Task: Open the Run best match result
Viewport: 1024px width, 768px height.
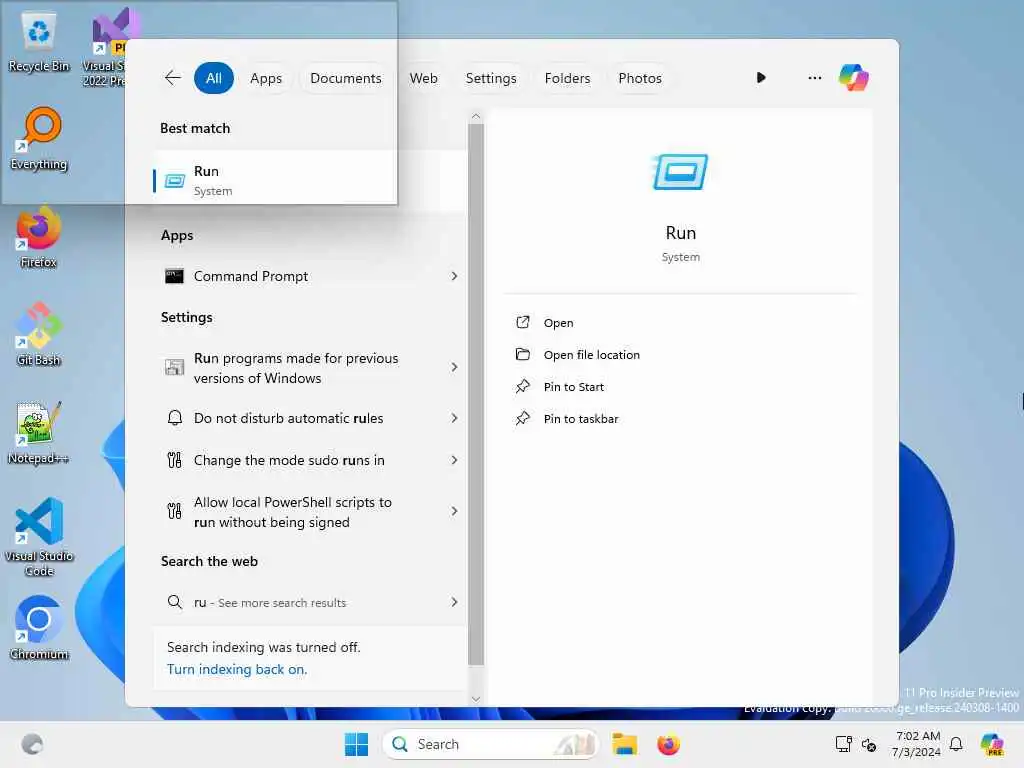Action: [310, 180]
